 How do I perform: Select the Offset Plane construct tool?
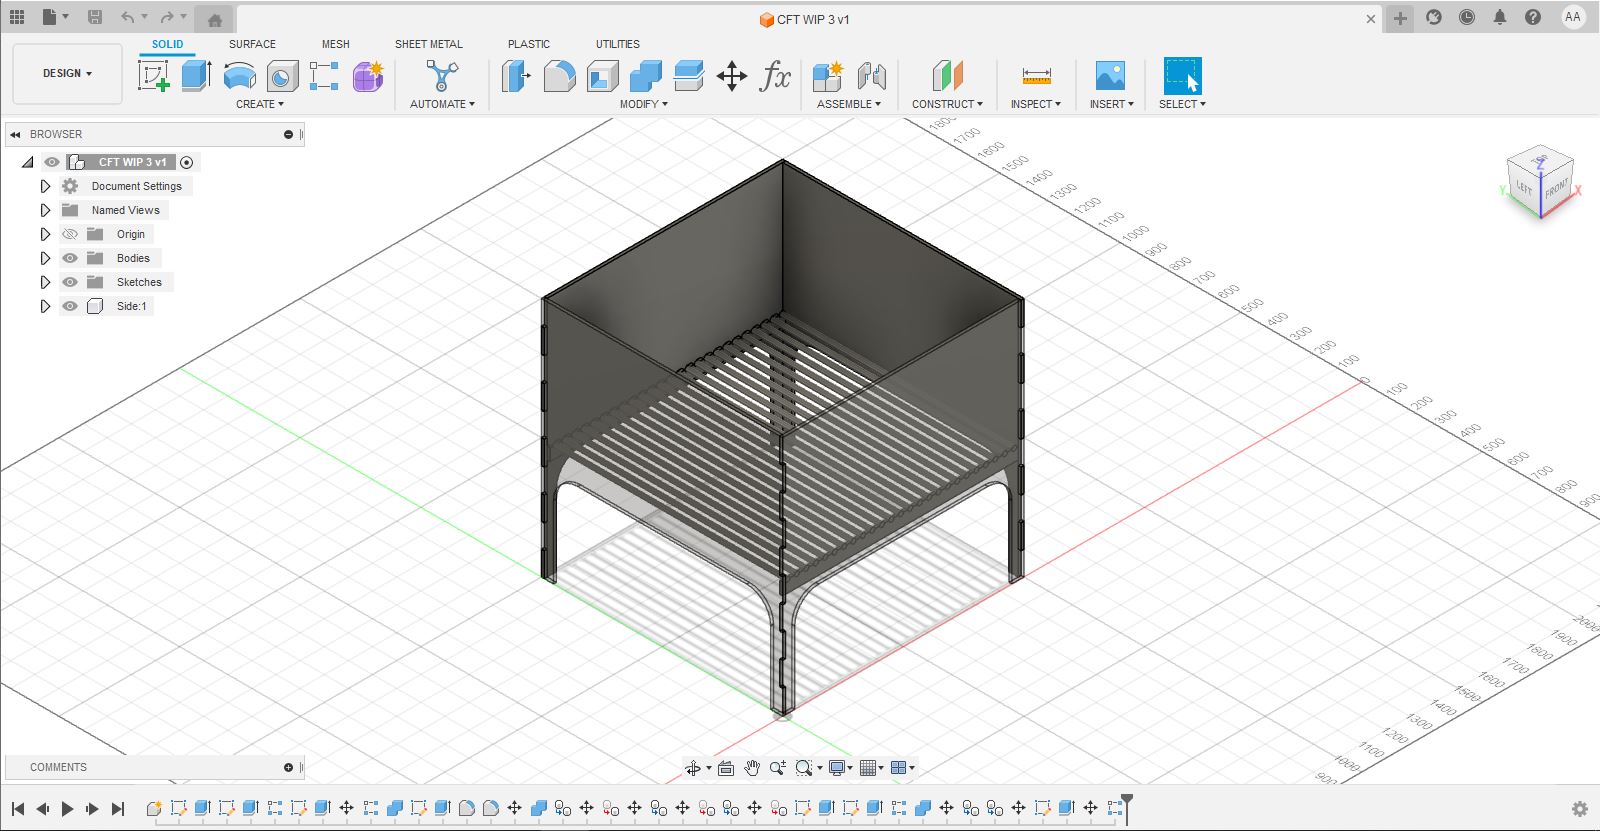pos(947,76)
